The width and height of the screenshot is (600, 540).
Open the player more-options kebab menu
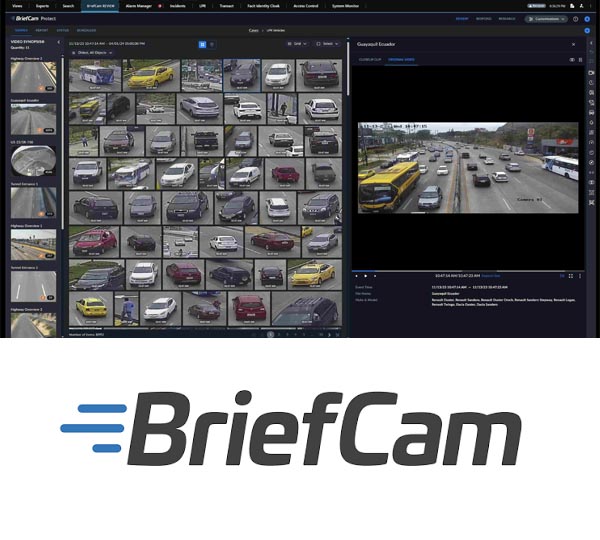(x=580, y=276)
